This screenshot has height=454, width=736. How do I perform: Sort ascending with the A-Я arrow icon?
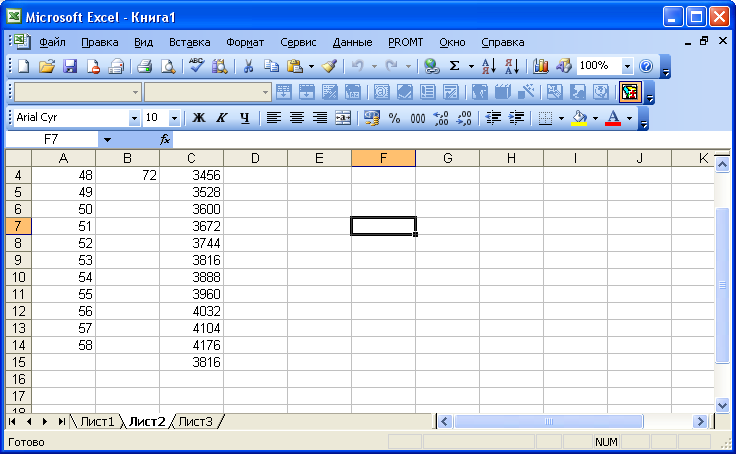[x=489, y=66]
